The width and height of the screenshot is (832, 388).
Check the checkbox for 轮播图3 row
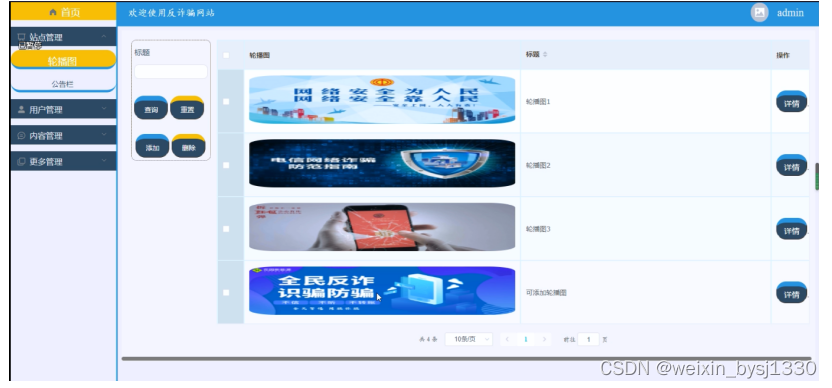click(x=227, y=229)
